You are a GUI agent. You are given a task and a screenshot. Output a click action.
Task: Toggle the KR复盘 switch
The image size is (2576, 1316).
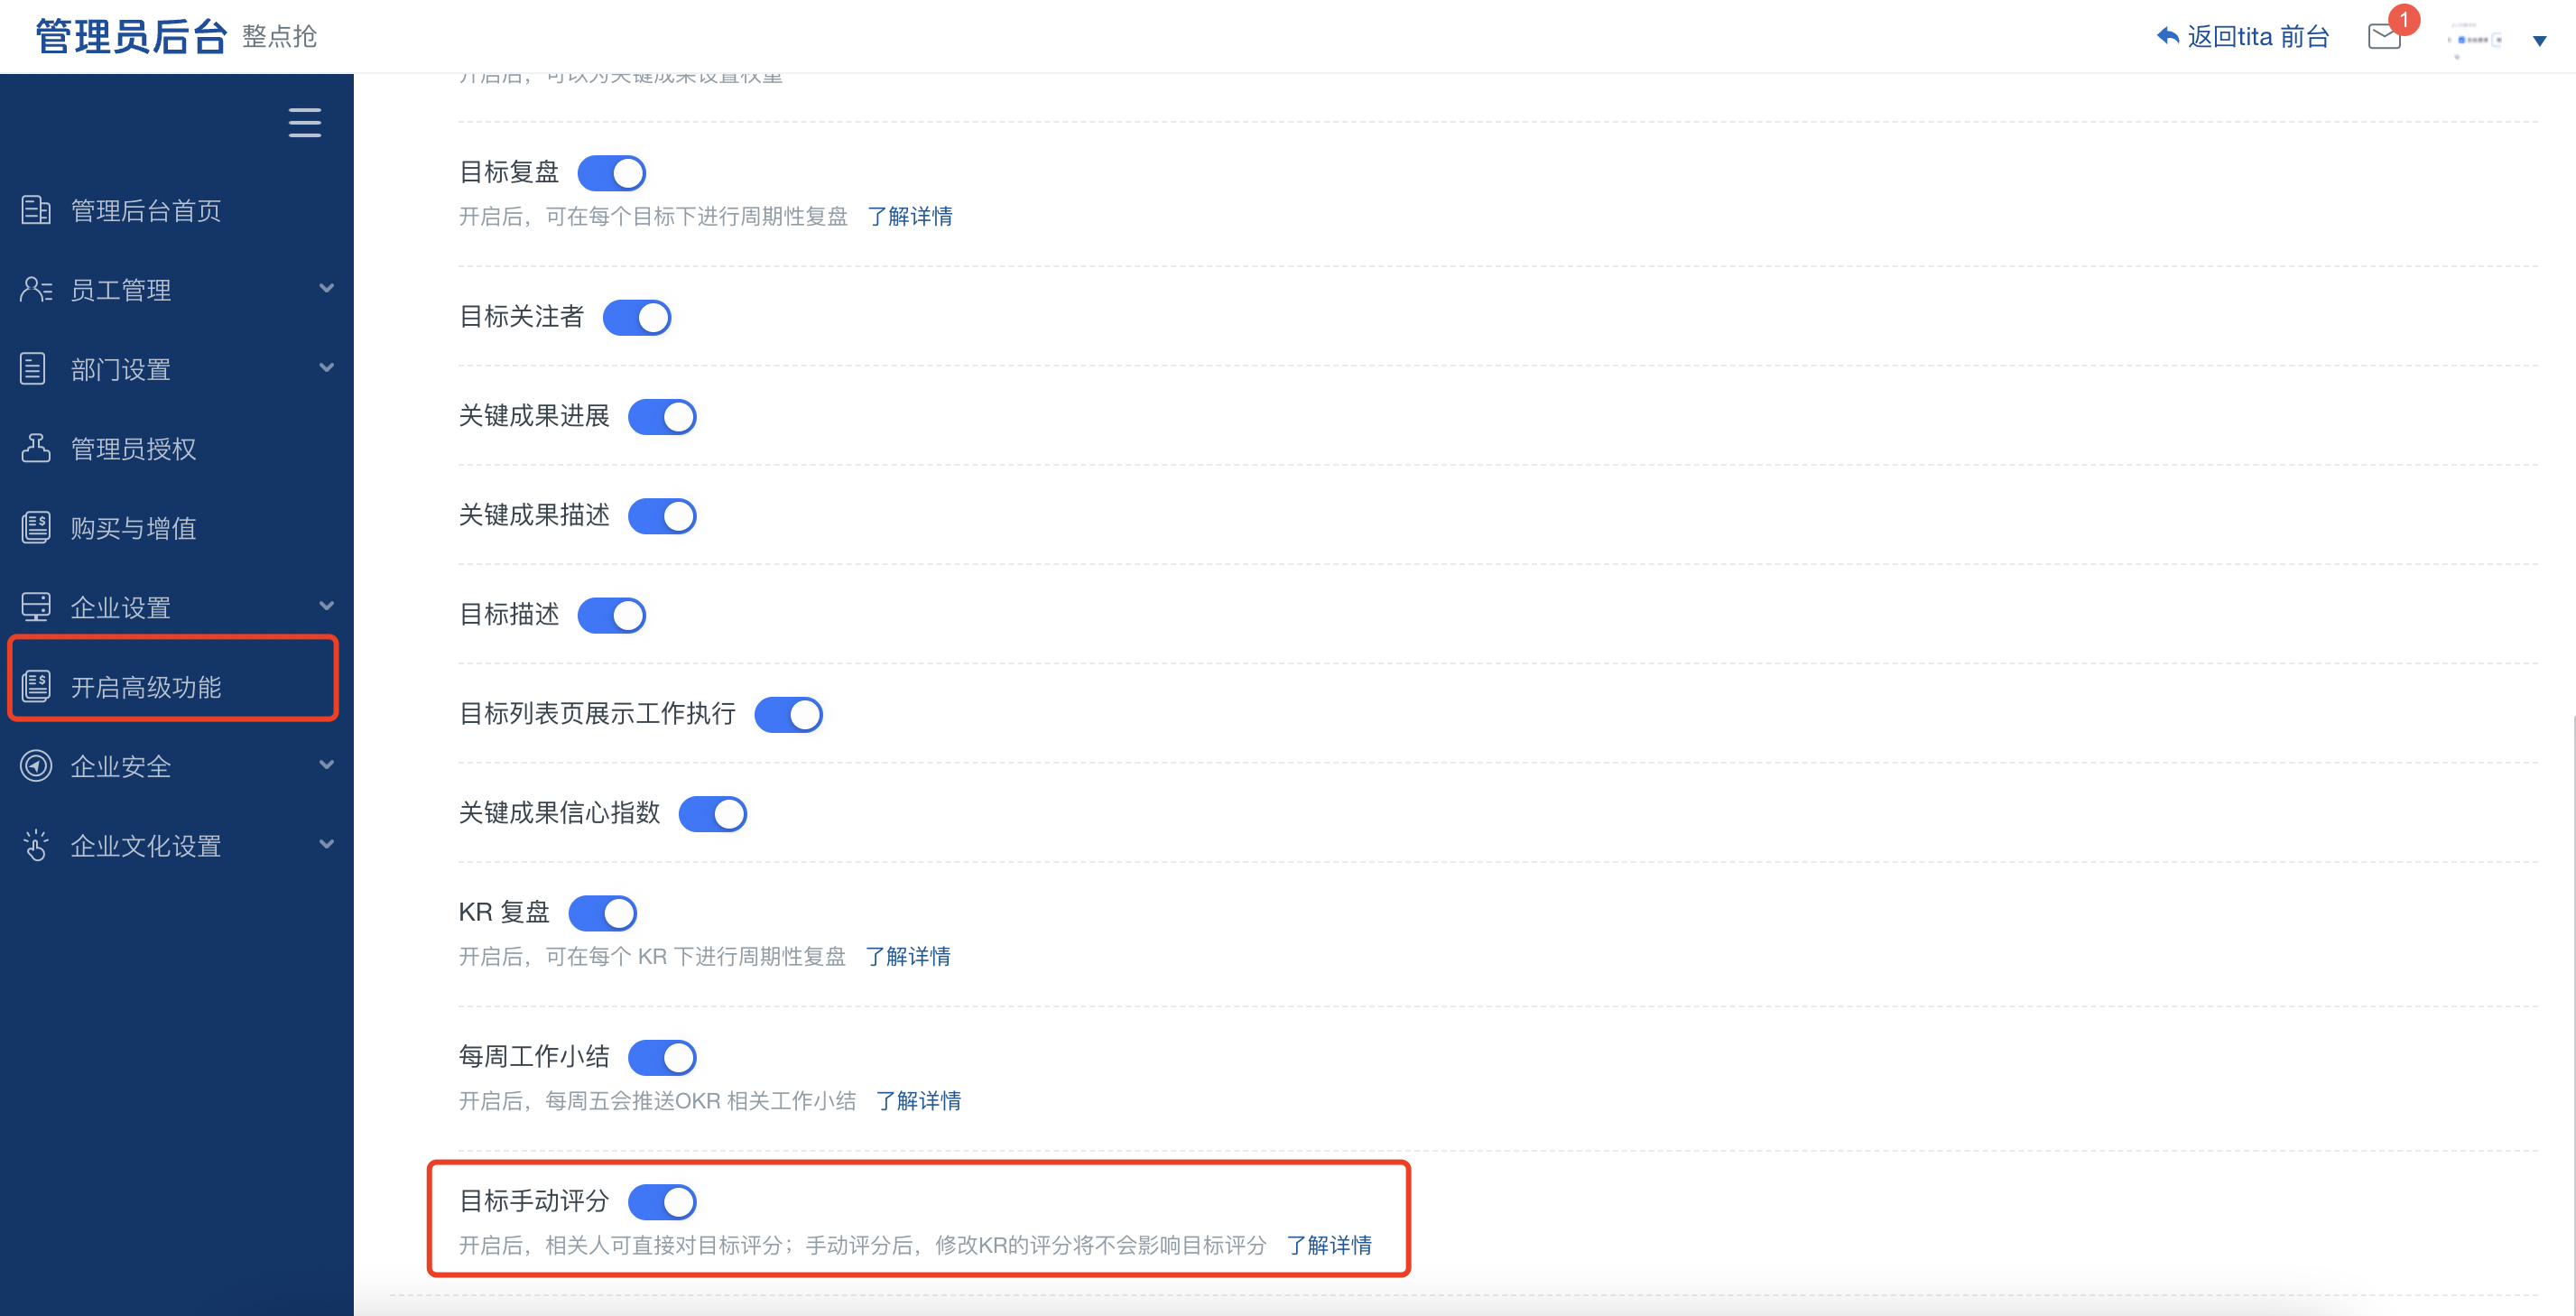(x=606, y=912)
